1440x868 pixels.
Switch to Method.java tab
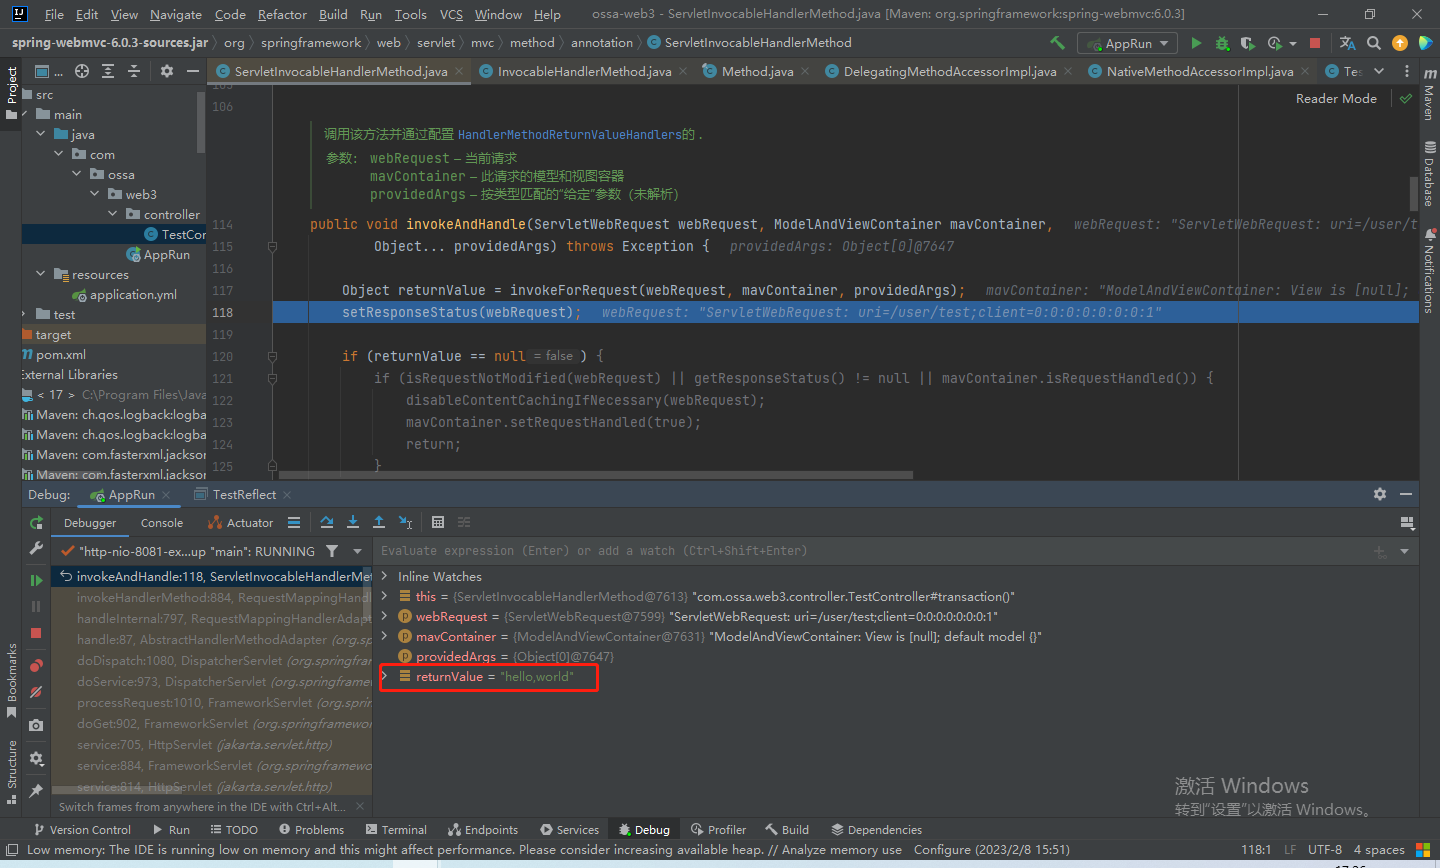757,71
